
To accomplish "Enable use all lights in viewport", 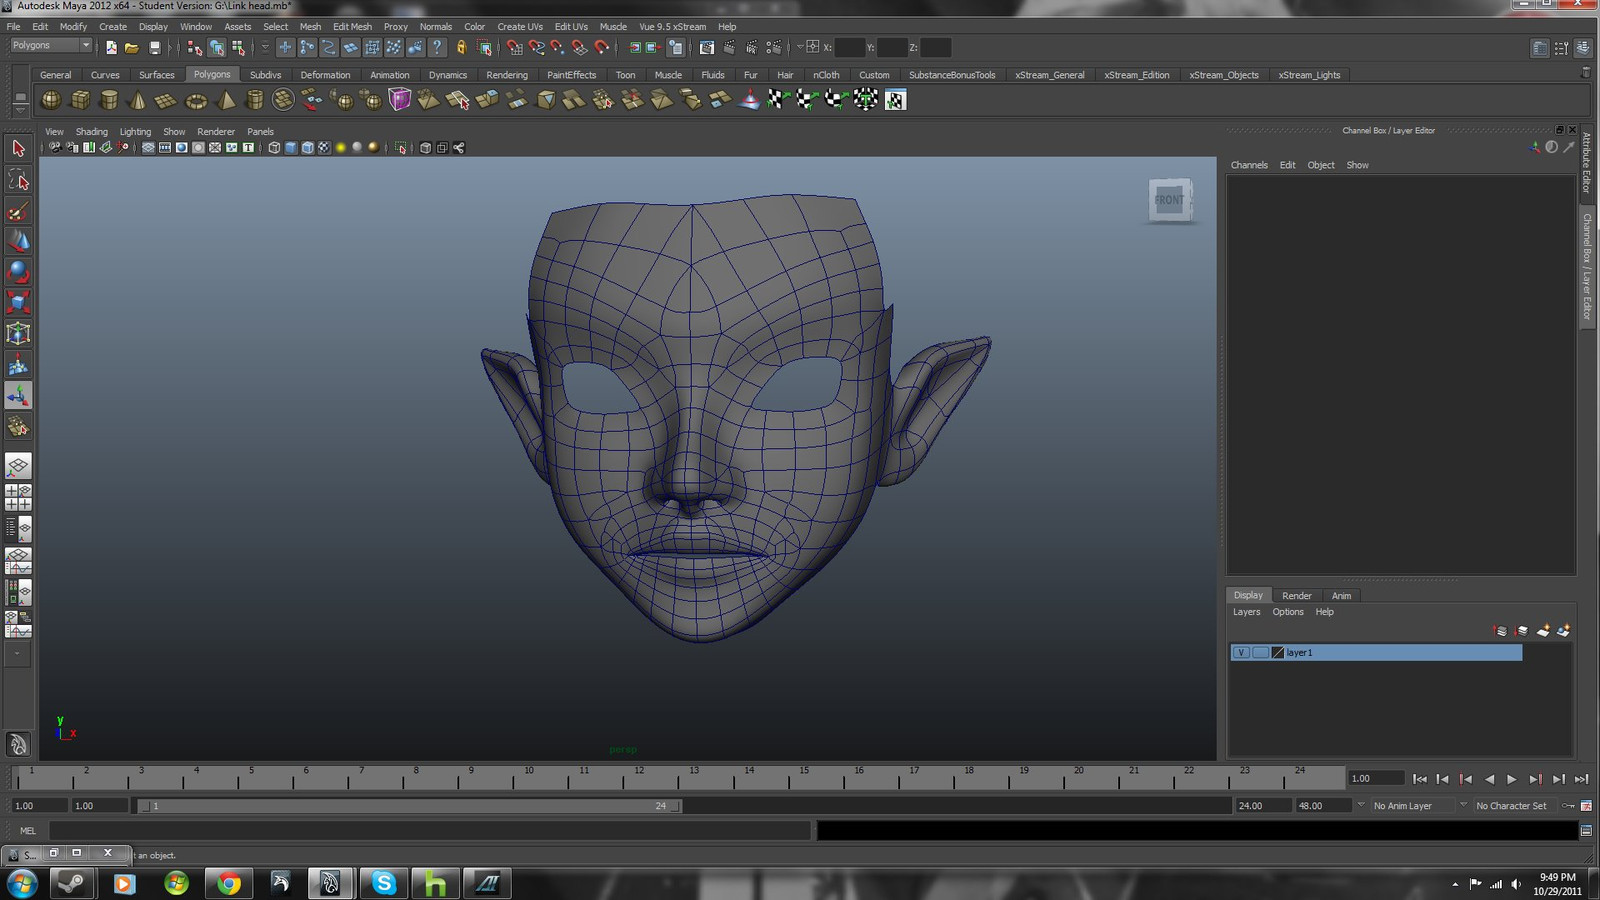I will pyautogui.click(x=341, y=148).
